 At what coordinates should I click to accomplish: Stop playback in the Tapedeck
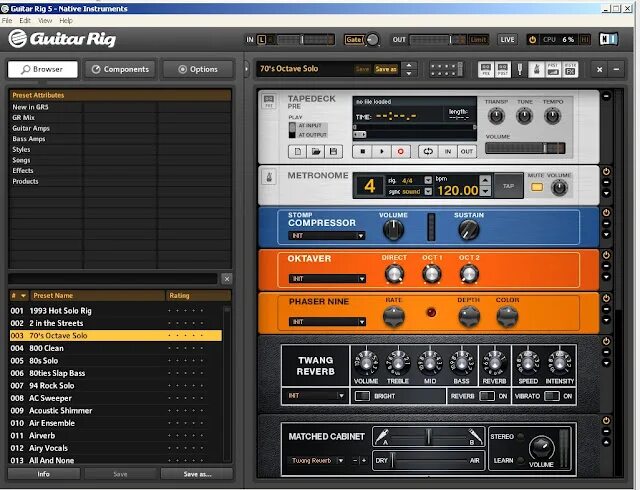click(x=362, y=151)
